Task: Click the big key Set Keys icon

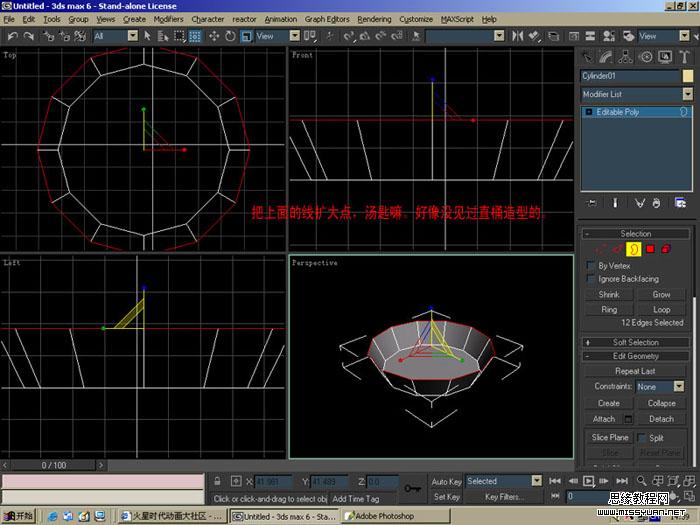Action: [x=412, y=488]
